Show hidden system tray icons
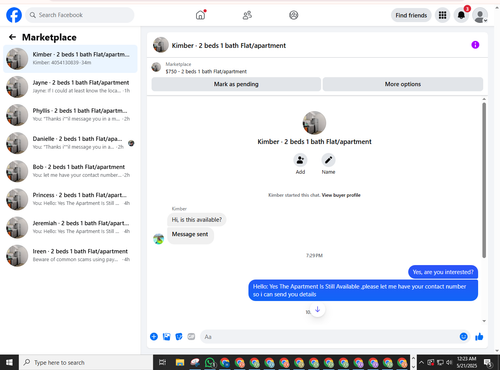Viewport: 500px width, 370px height. pos(421,362)
